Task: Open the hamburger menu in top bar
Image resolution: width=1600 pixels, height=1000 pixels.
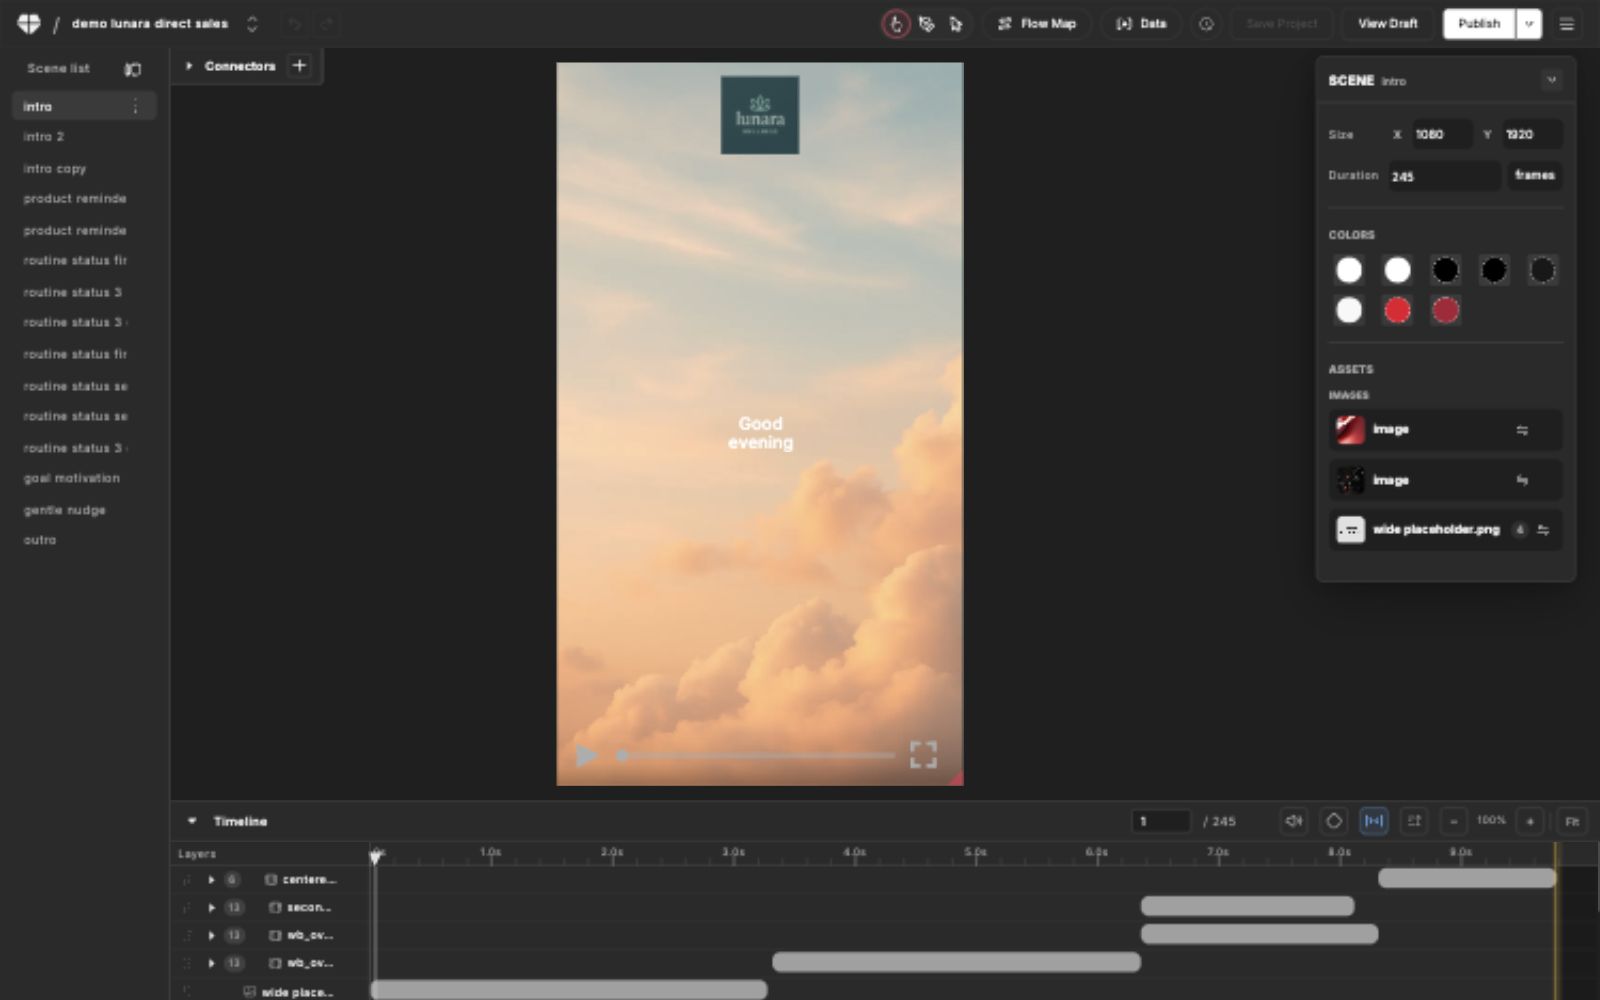Action: point(1567,24)
